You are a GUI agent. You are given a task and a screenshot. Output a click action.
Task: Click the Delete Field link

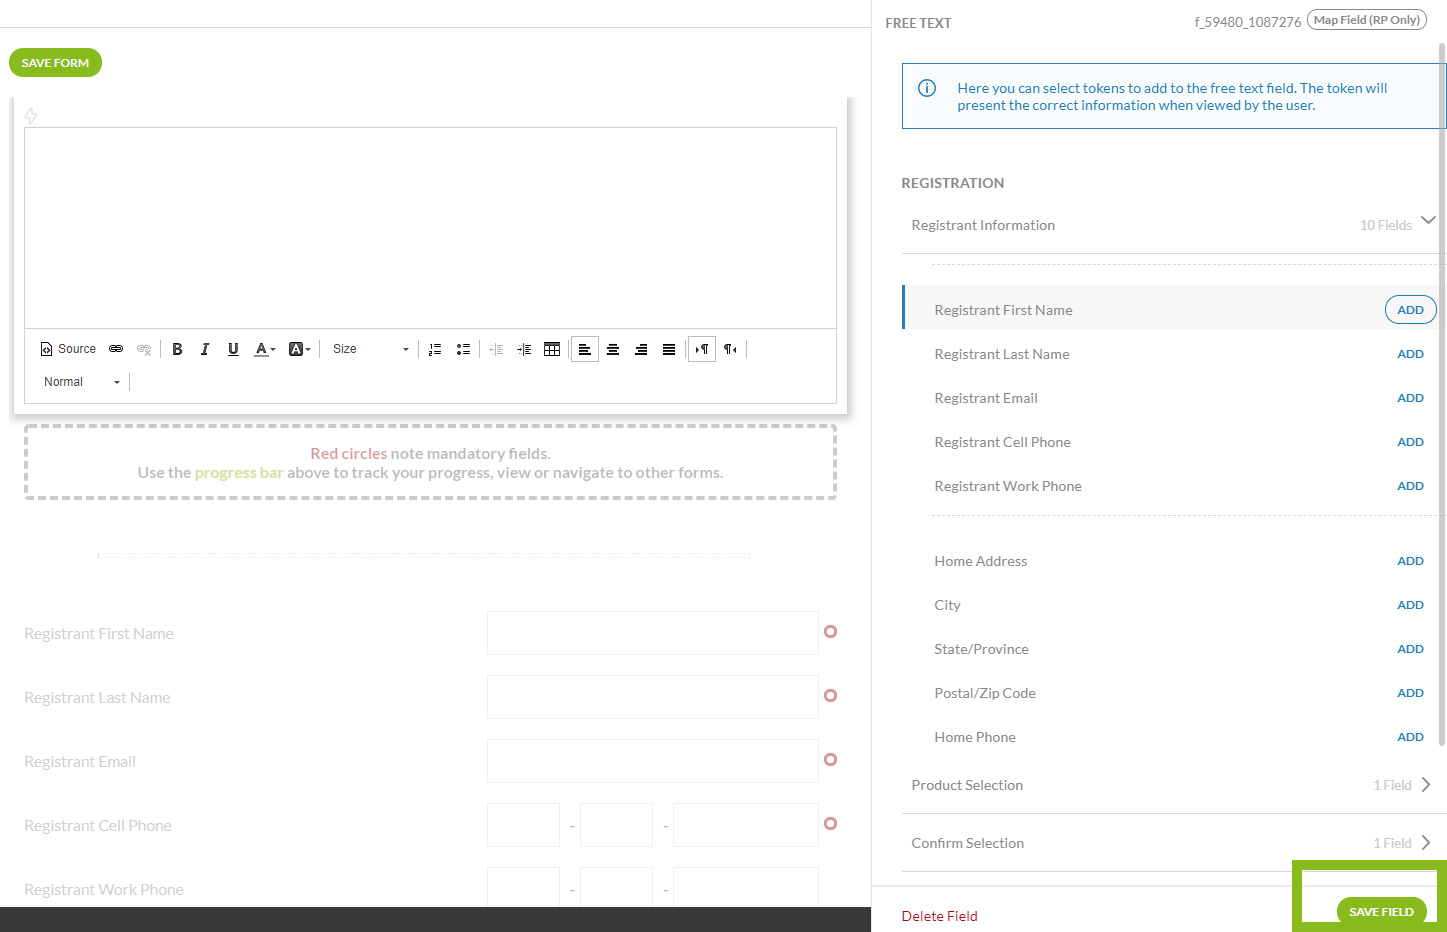(939, 916)
